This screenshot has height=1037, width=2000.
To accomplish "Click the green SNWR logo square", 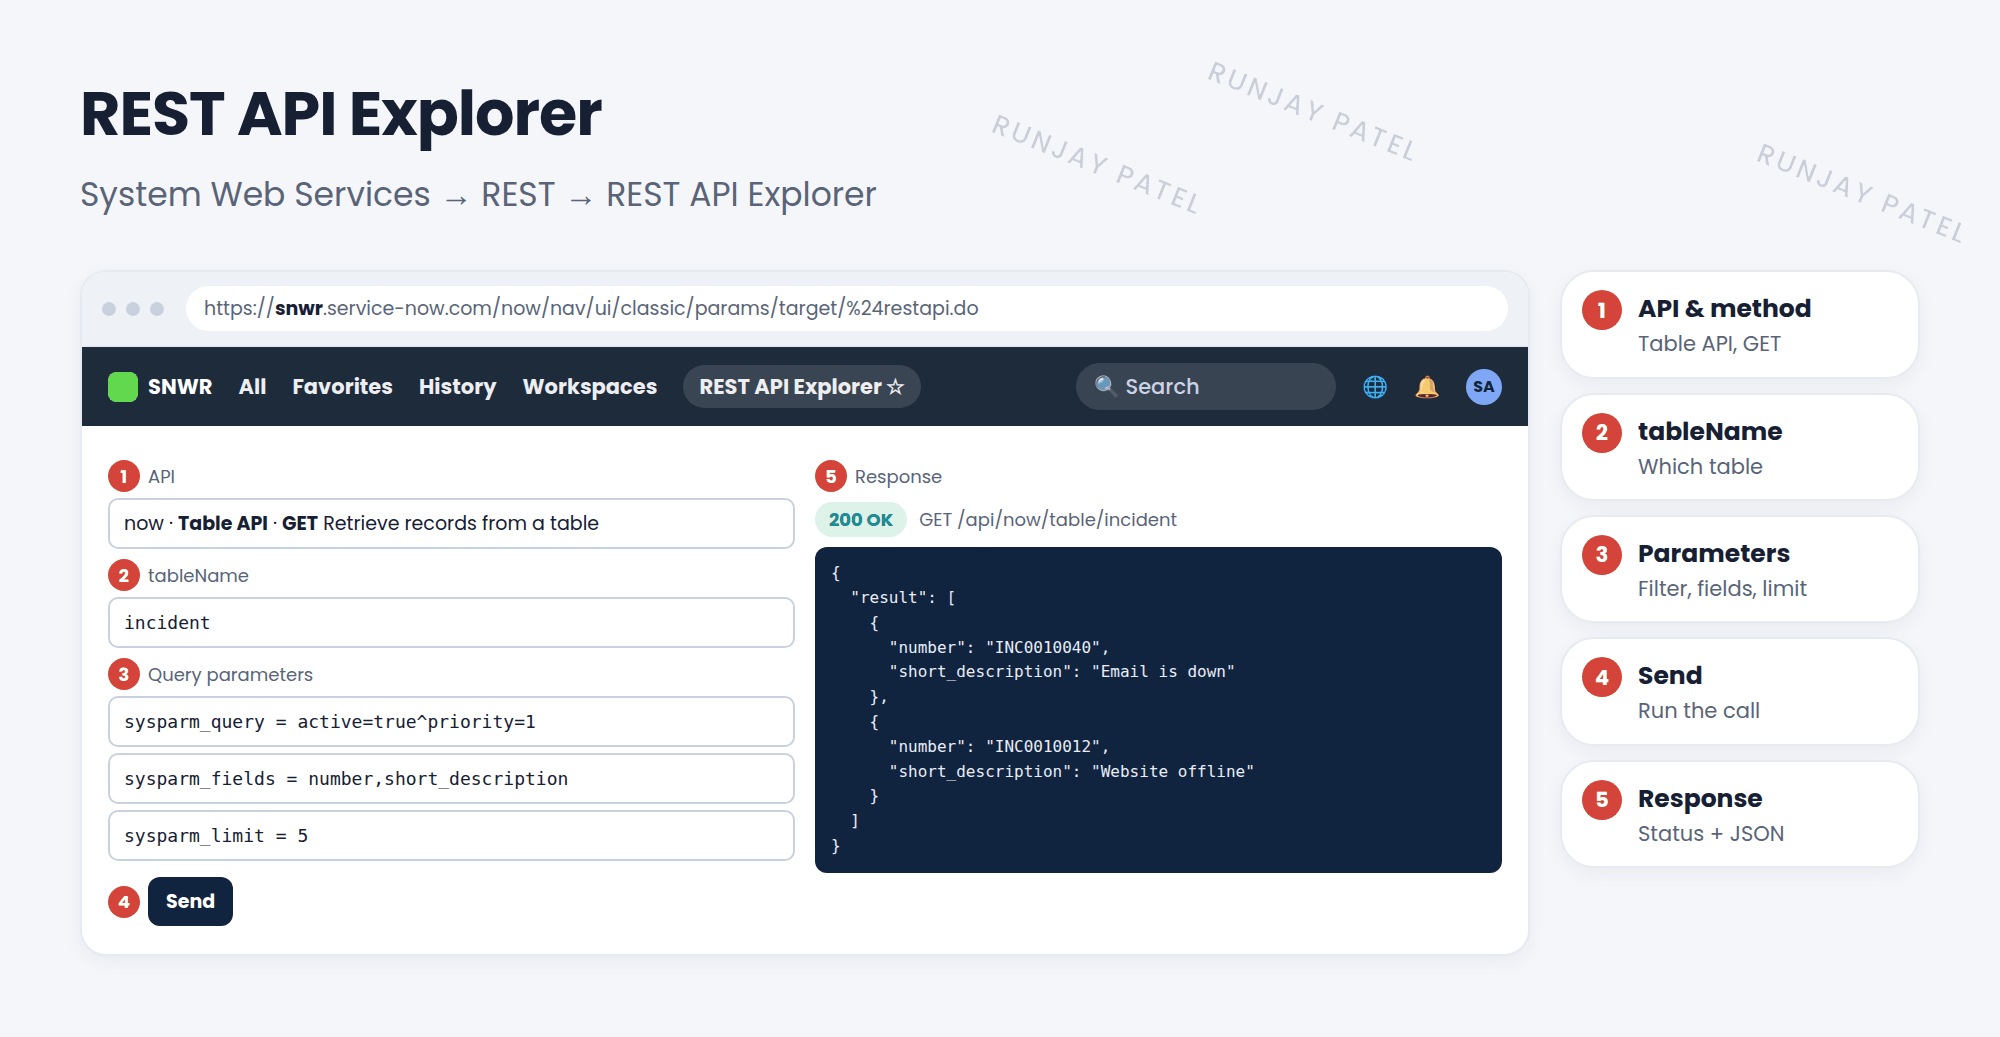I will pyautogui.click(x=123, y=387).
